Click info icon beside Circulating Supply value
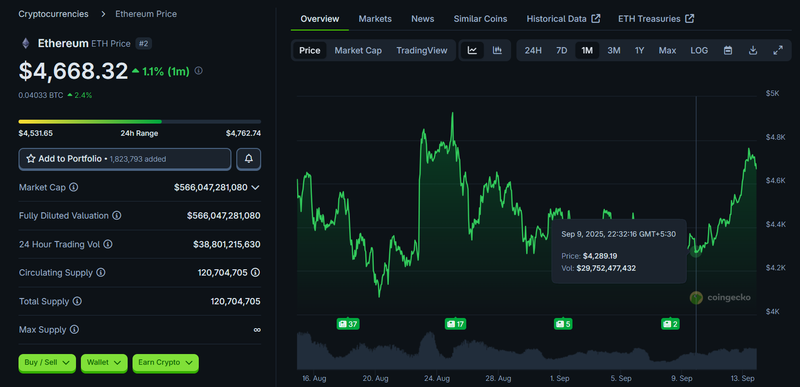The width and height of the screenshot is (800, 387). pyautogui.click(x=256, y=273)
